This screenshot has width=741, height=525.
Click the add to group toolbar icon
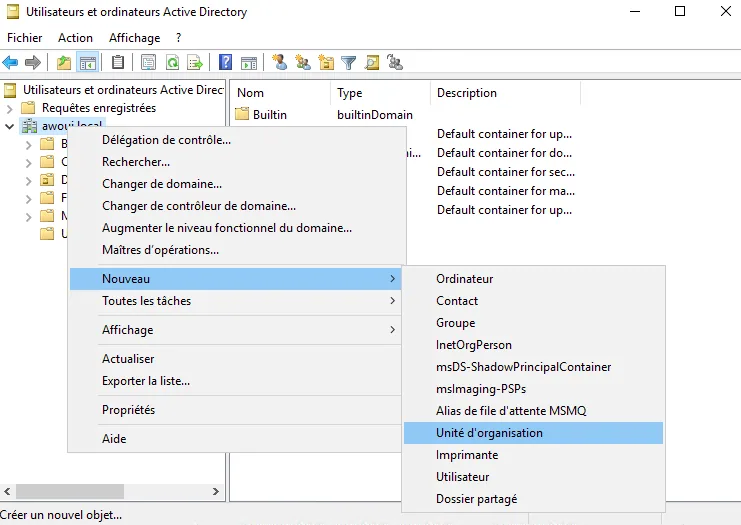click(395, 62)
